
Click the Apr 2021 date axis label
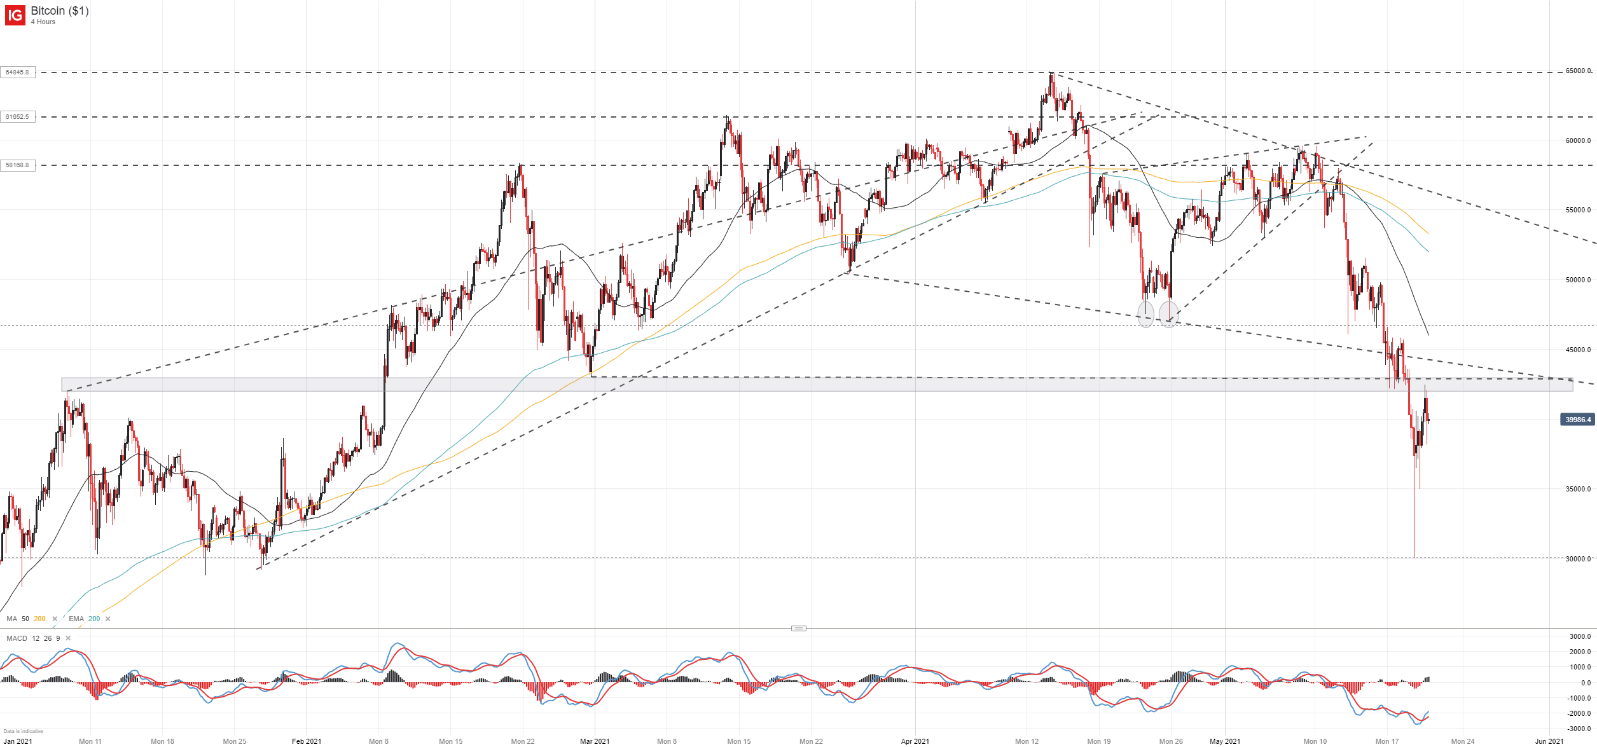pyautogui.click(x=915, y=741)
